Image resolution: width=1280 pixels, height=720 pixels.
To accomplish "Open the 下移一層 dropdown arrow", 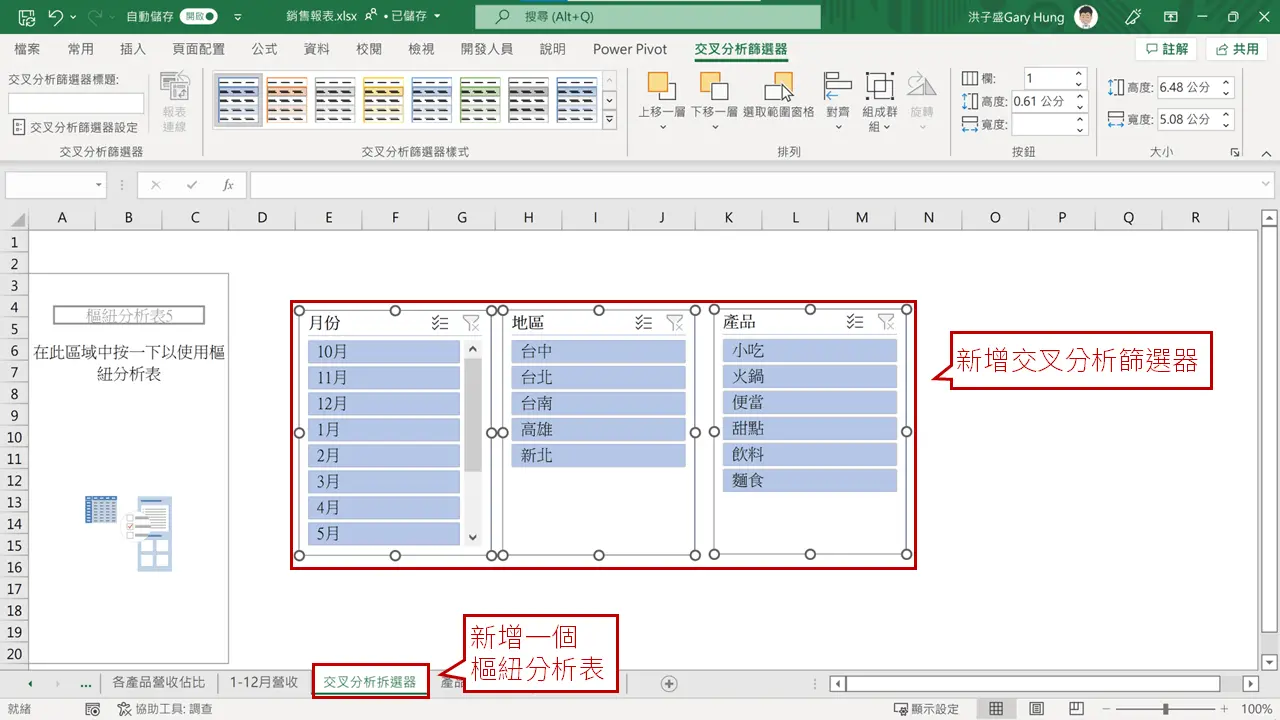I will pos(714,127).
